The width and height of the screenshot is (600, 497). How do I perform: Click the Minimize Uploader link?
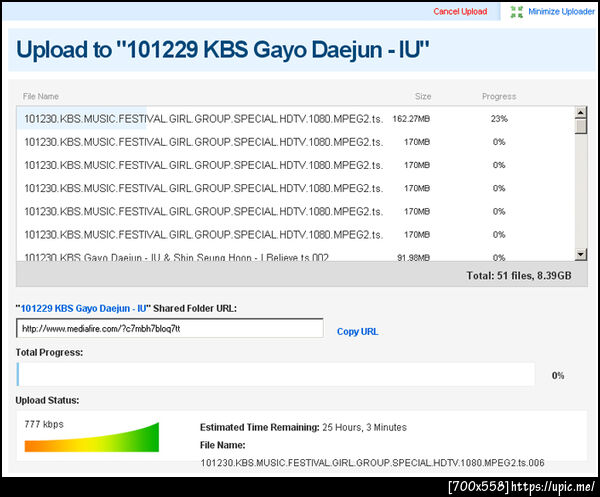[561, 11]
